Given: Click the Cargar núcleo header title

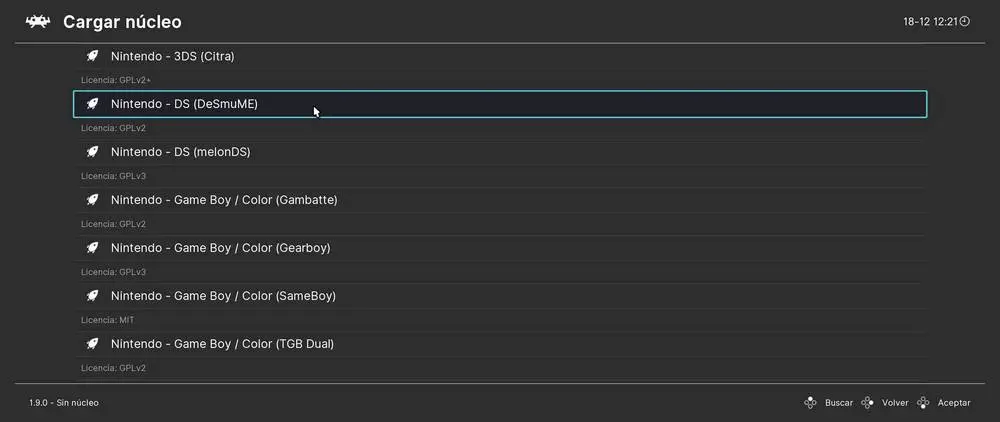Looking at the screenshot, I should 122,21.
